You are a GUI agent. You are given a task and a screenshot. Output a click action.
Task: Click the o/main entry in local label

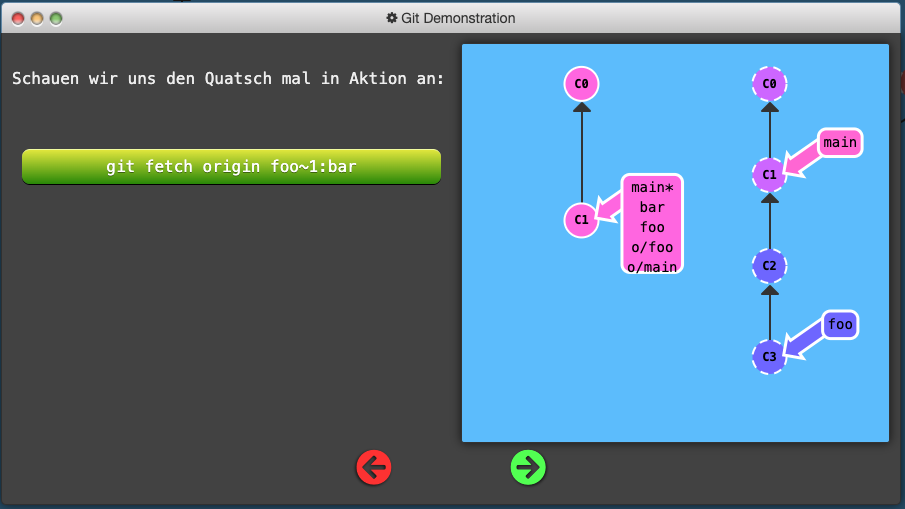point(652,266)
